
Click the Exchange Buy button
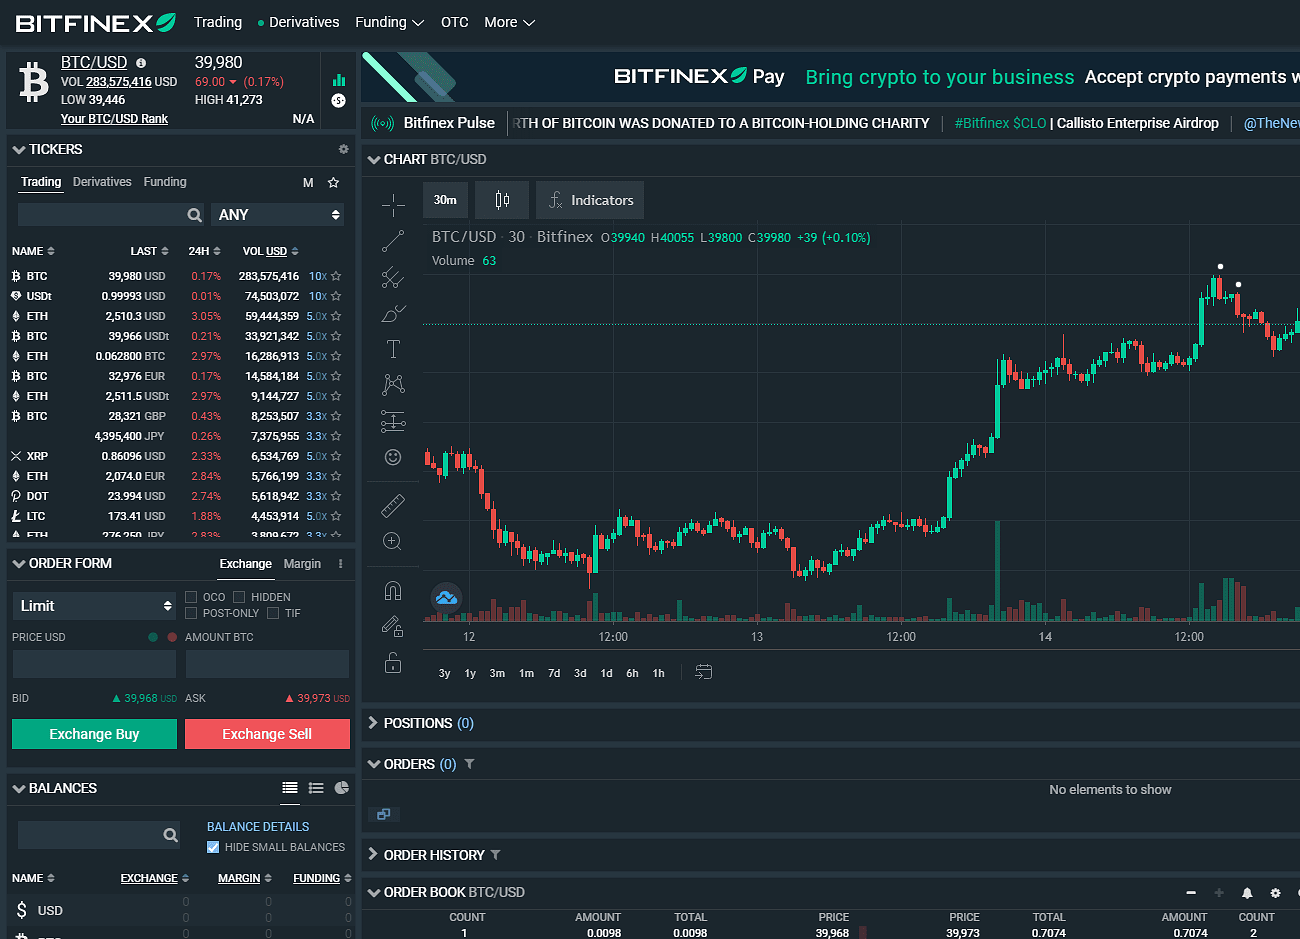click(94, 734)
